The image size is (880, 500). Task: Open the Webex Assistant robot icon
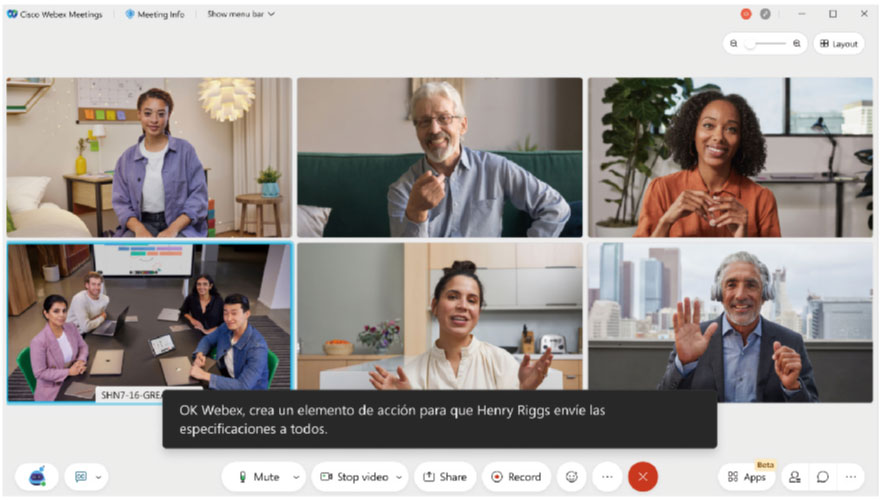[x=36, y=476]
